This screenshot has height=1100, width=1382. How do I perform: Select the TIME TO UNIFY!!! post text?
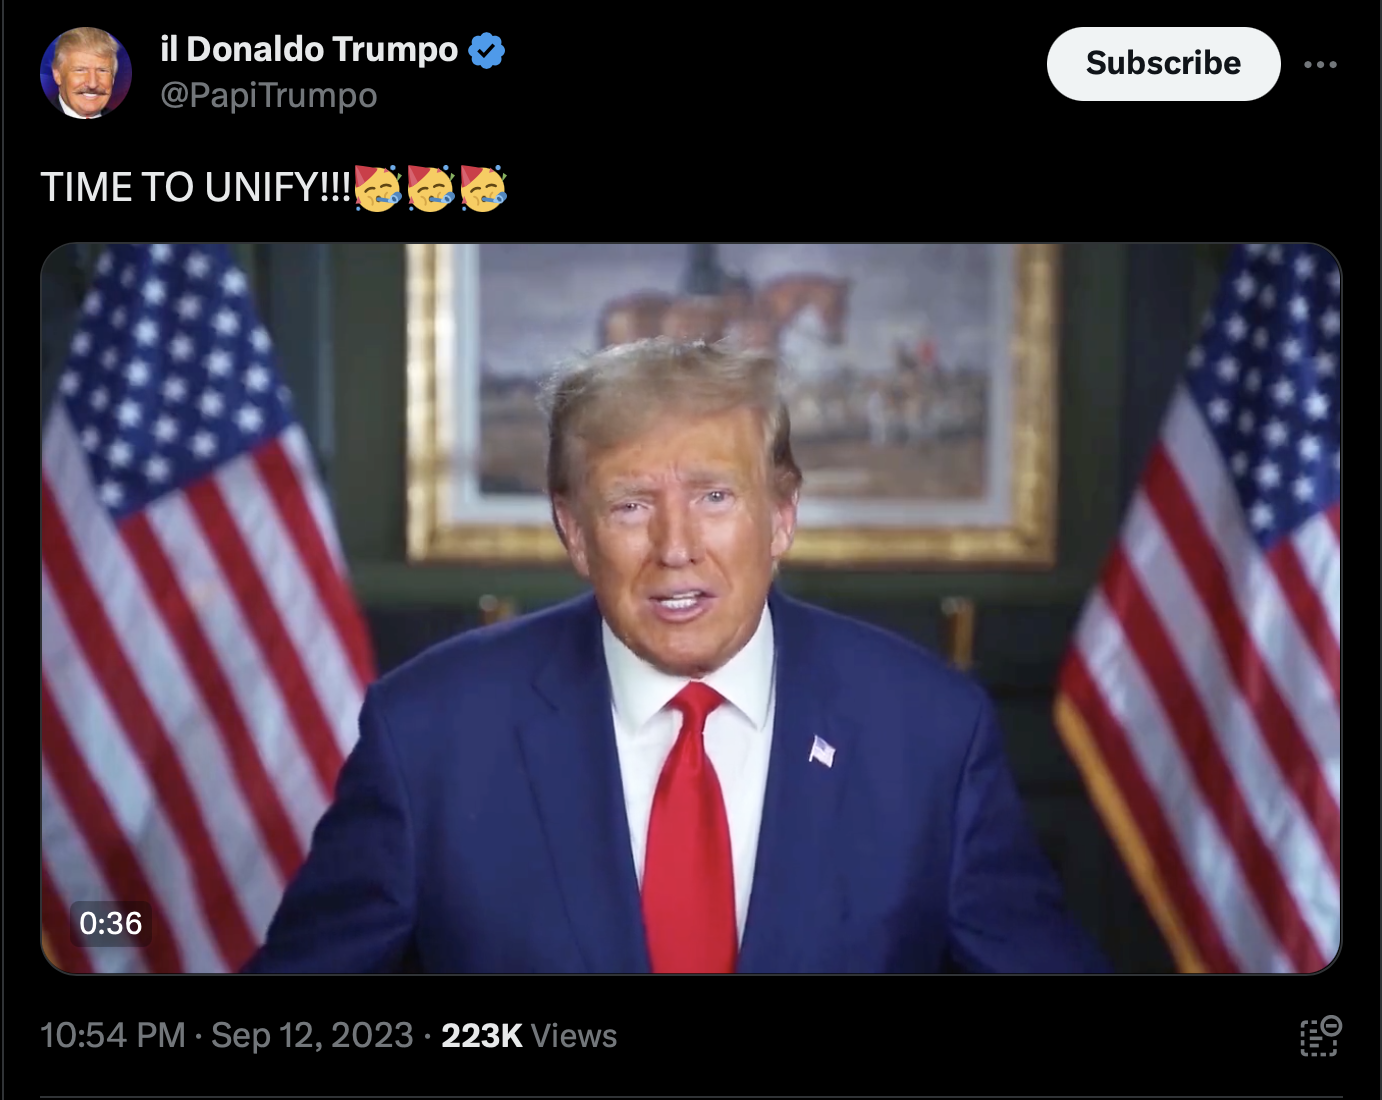pyautogui.click(x=196, y=188)
